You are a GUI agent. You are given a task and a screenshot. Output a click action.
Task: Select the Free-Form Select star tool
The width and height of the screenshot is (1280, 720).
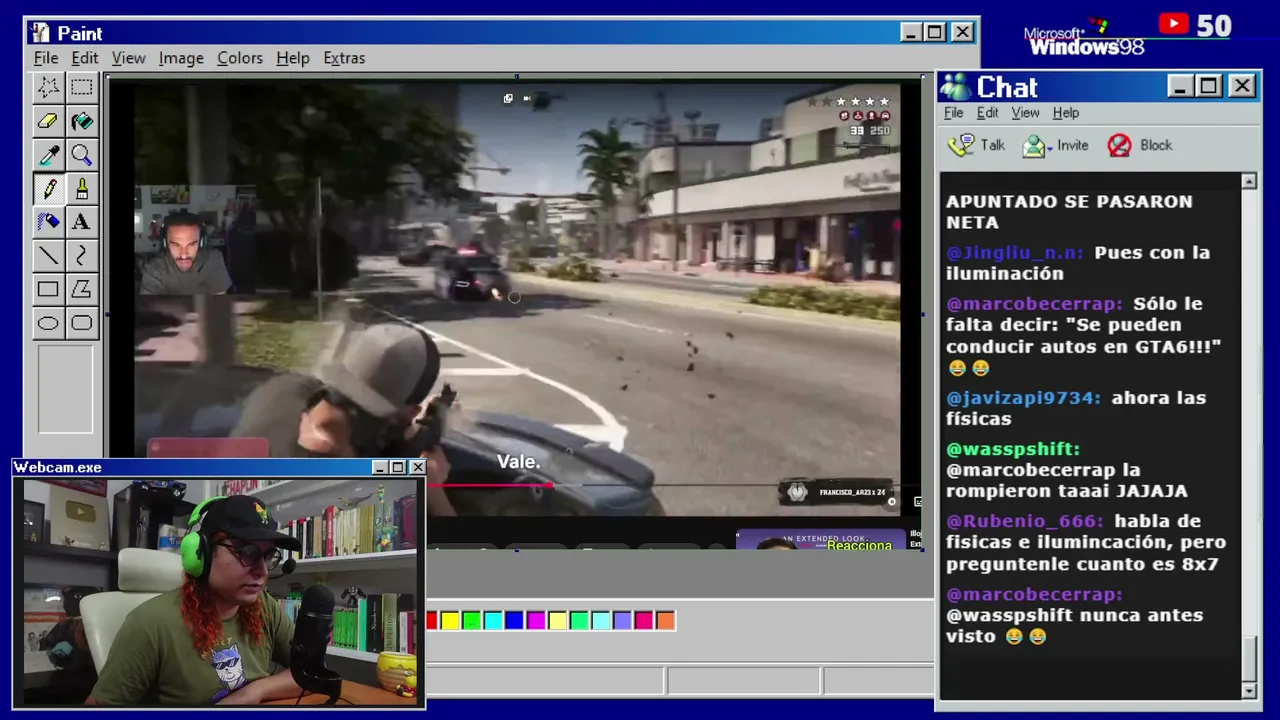pos(48,88)
